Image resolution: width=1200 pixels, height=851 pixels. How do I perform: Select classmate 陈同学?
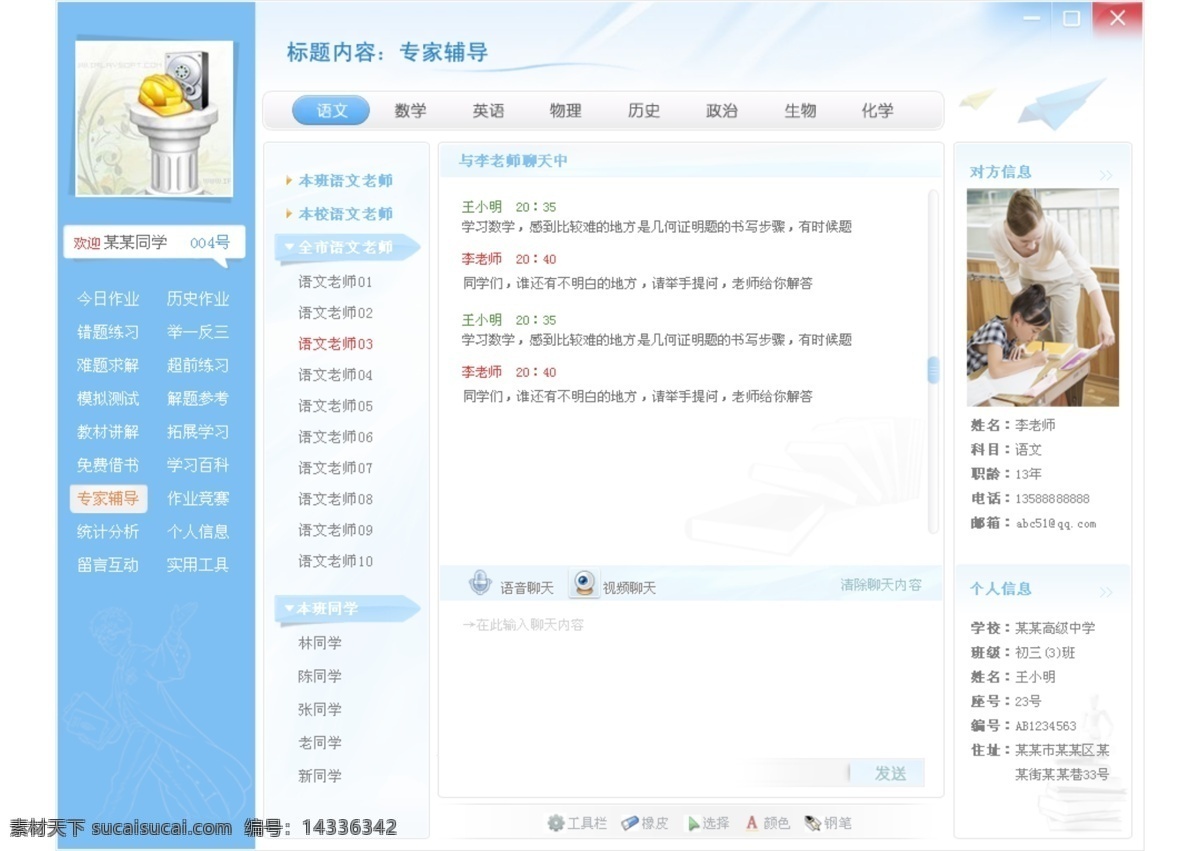(x=320, y=676)
